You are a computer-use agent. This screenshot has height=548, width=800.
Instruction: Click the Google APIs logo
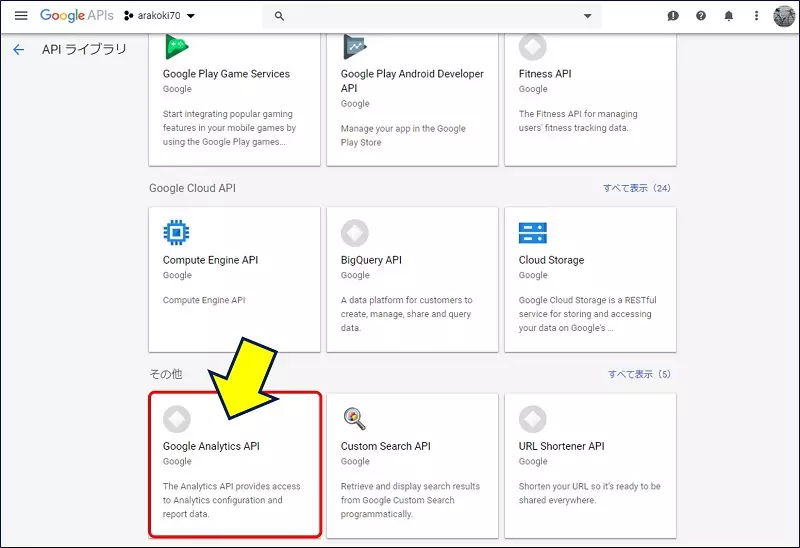[77, 16]
